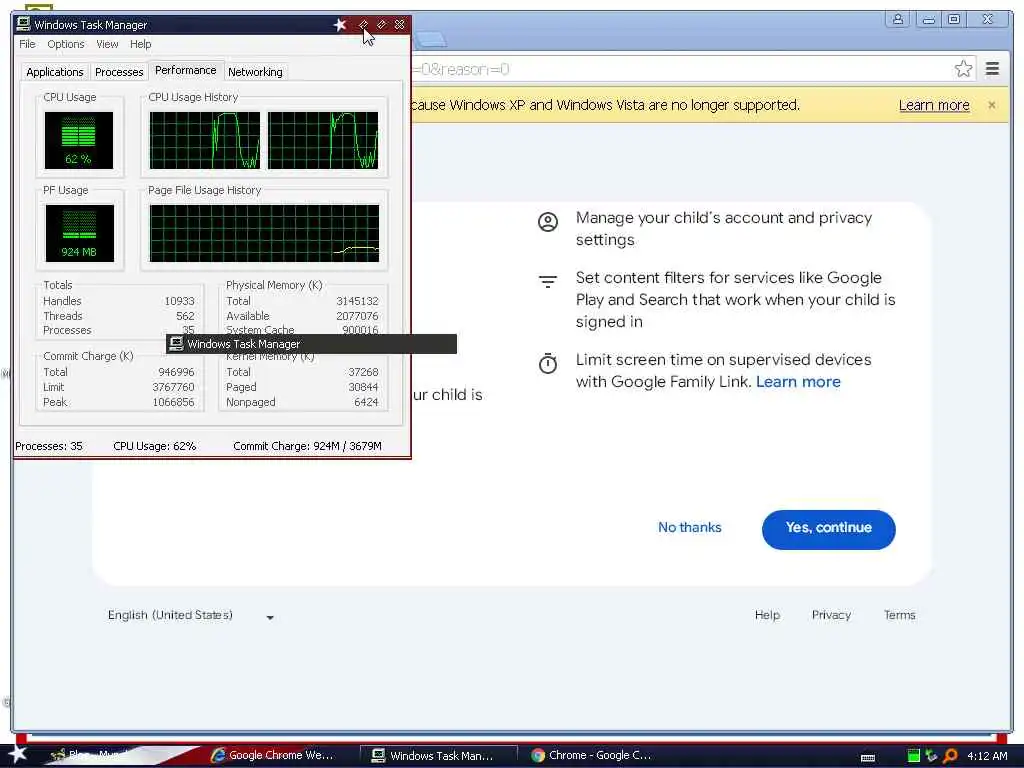Open Chrome's new tab button
Viewport: 1024px width, 768px height.
[x=430, y=40]
